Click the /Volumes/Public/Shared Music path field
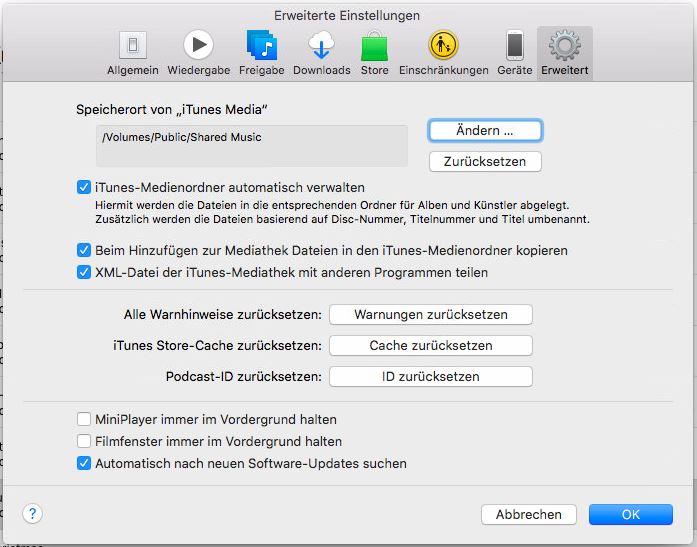The height and width of the screenshot is (547, 697). [x=252, y=146]
